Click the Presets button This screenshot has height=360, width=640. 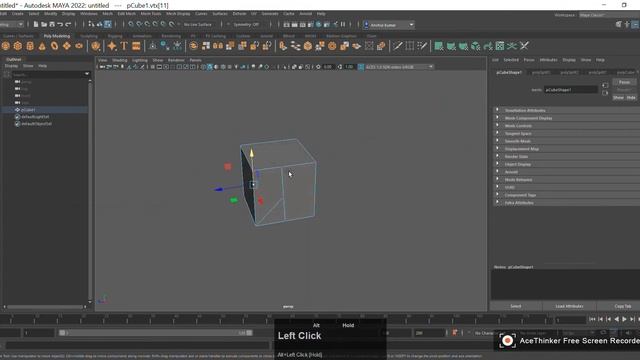coord(624,90)
